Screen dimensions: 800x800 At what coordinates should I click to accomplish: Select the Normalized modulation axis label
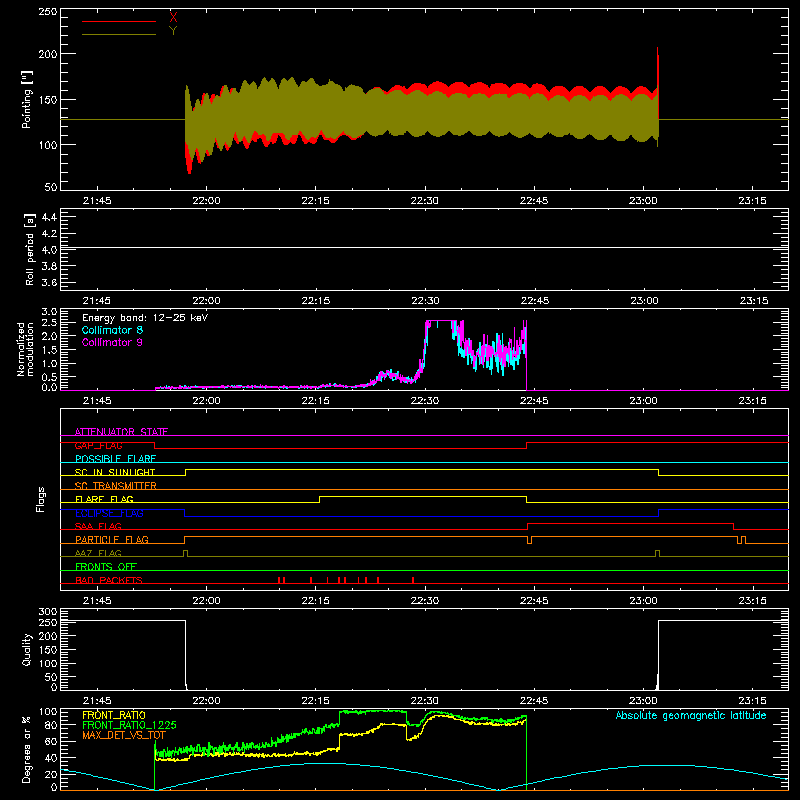(25, 349)
